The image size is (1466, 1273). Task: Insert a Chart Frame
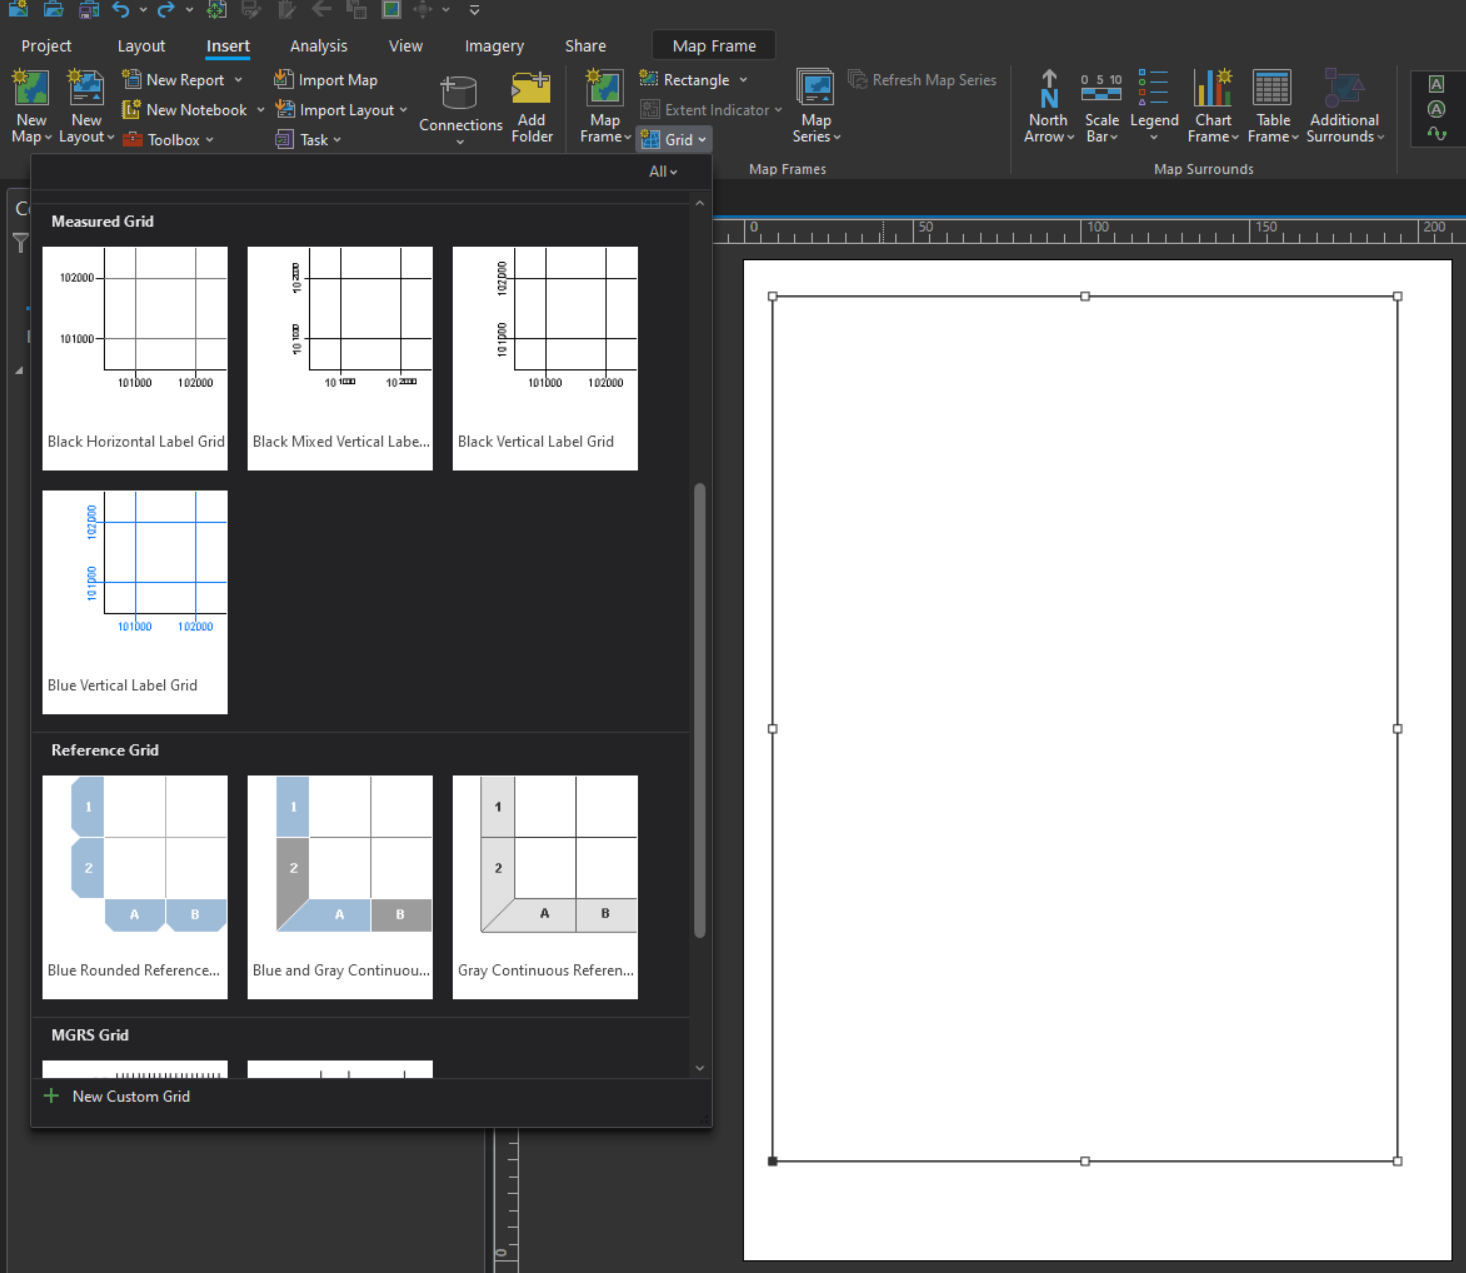1212,90
